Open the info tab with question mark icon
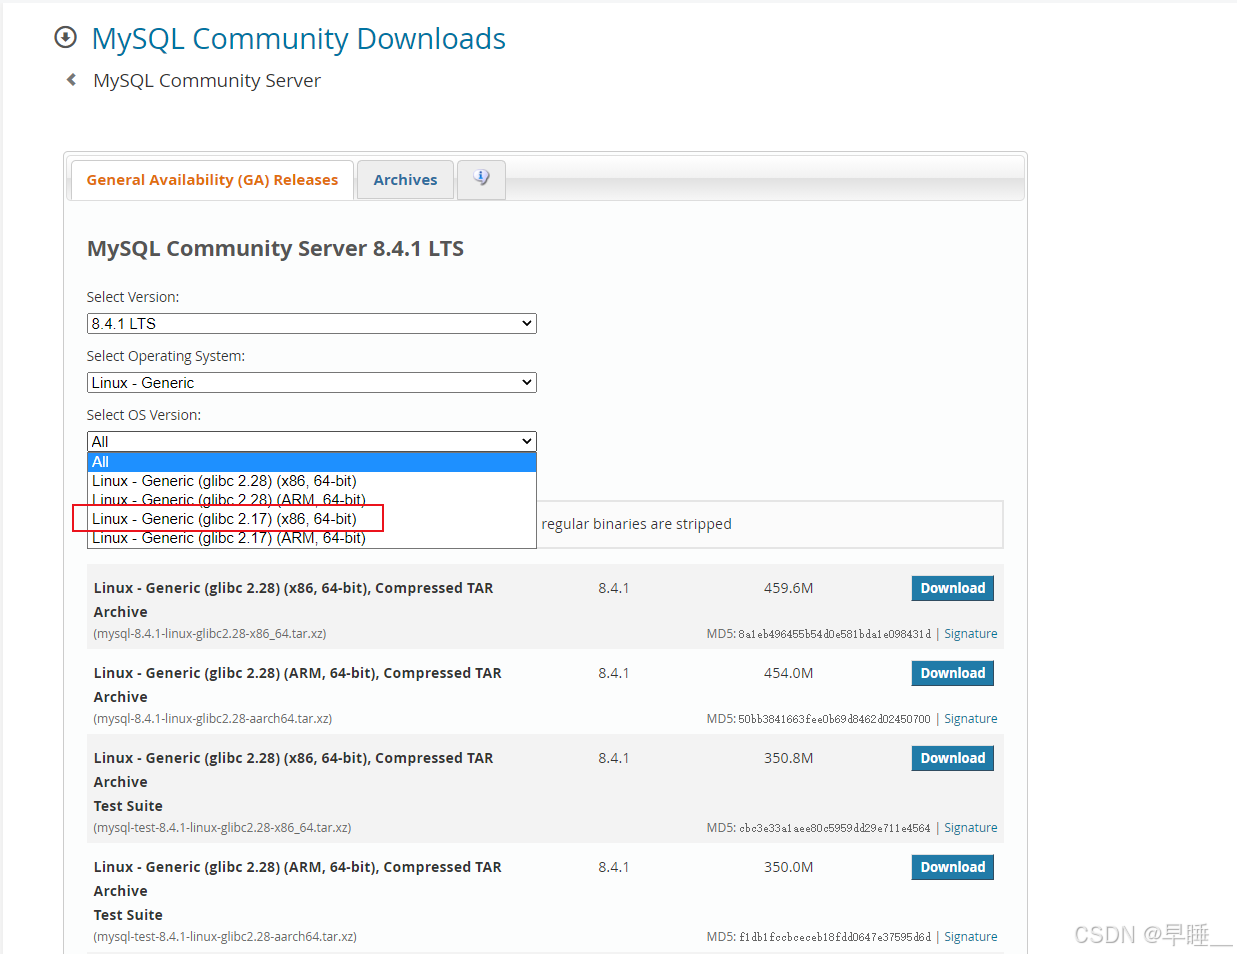1237x954 pixels. (481, 179)
